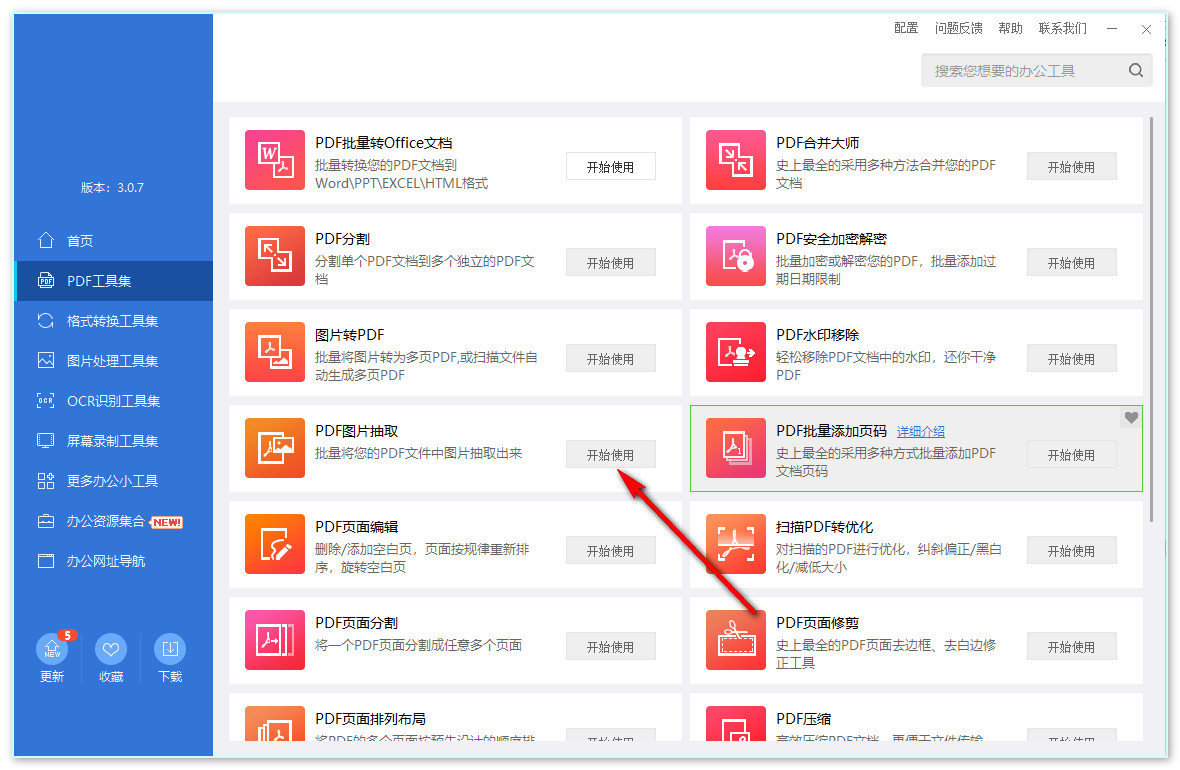
Task: Select PDF工具集 in sidebar
Action: click(x=114, y=281)
